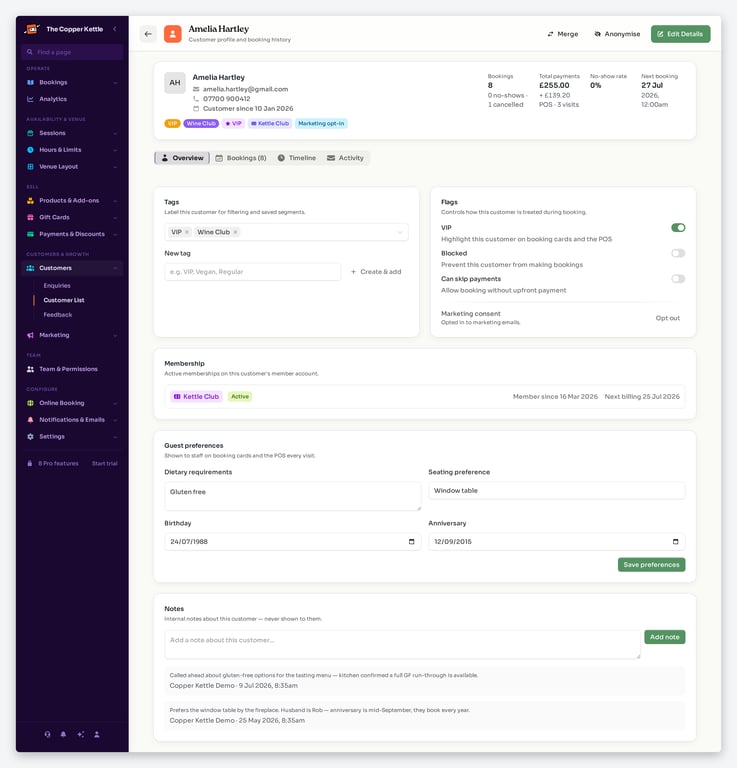Click the sparkle icon at sidebar bottom
The width and height of the screenshot is (737, 768).
(80, 734)
